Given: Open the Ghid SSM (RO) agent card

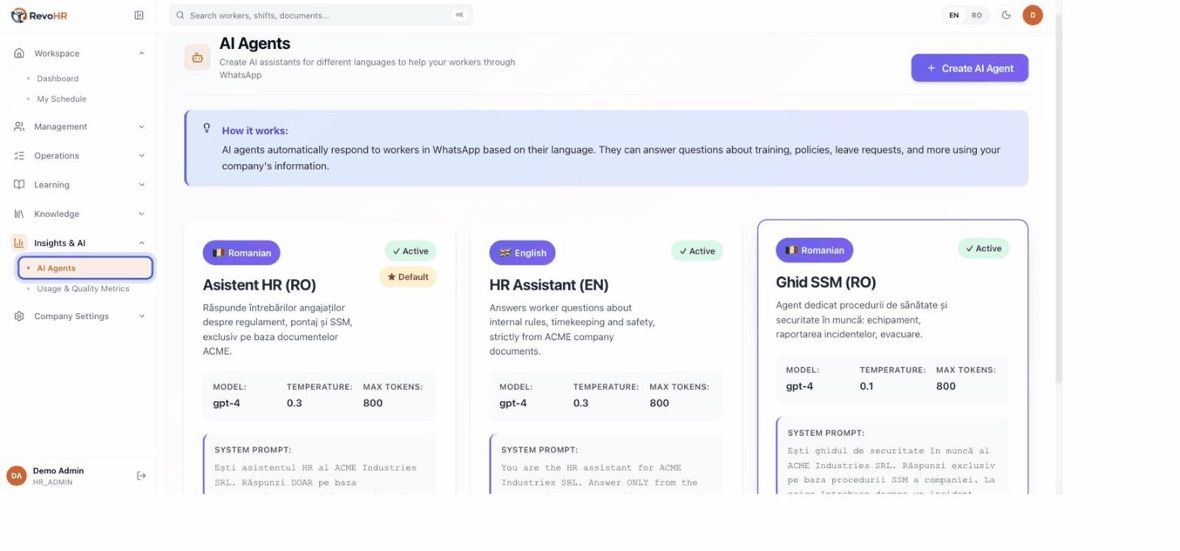Looking at the screenshot, I should pyautogui.click(x=893, y=357).
